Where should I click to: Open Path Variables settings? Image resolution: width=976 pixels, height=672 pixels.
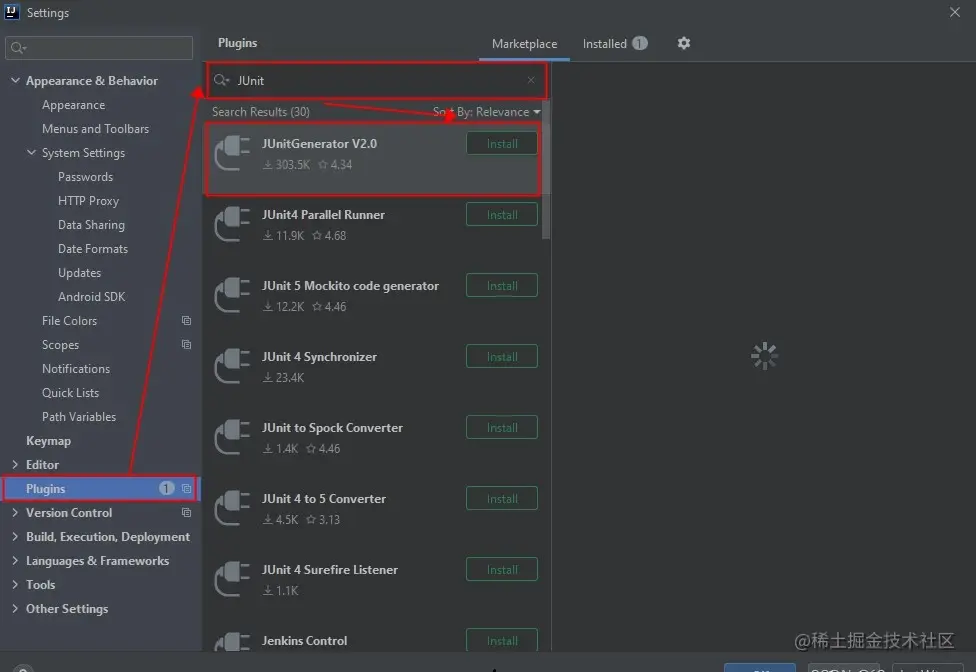(x=79, y=416)
